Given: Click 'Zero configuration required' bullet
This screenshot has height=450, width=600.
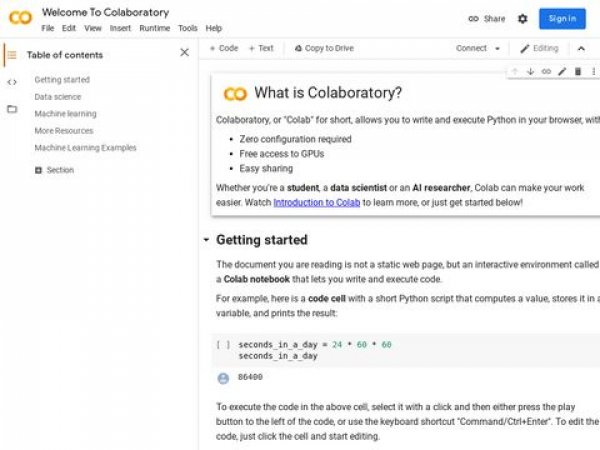Looking at the screenshot, I should [295, 139].
